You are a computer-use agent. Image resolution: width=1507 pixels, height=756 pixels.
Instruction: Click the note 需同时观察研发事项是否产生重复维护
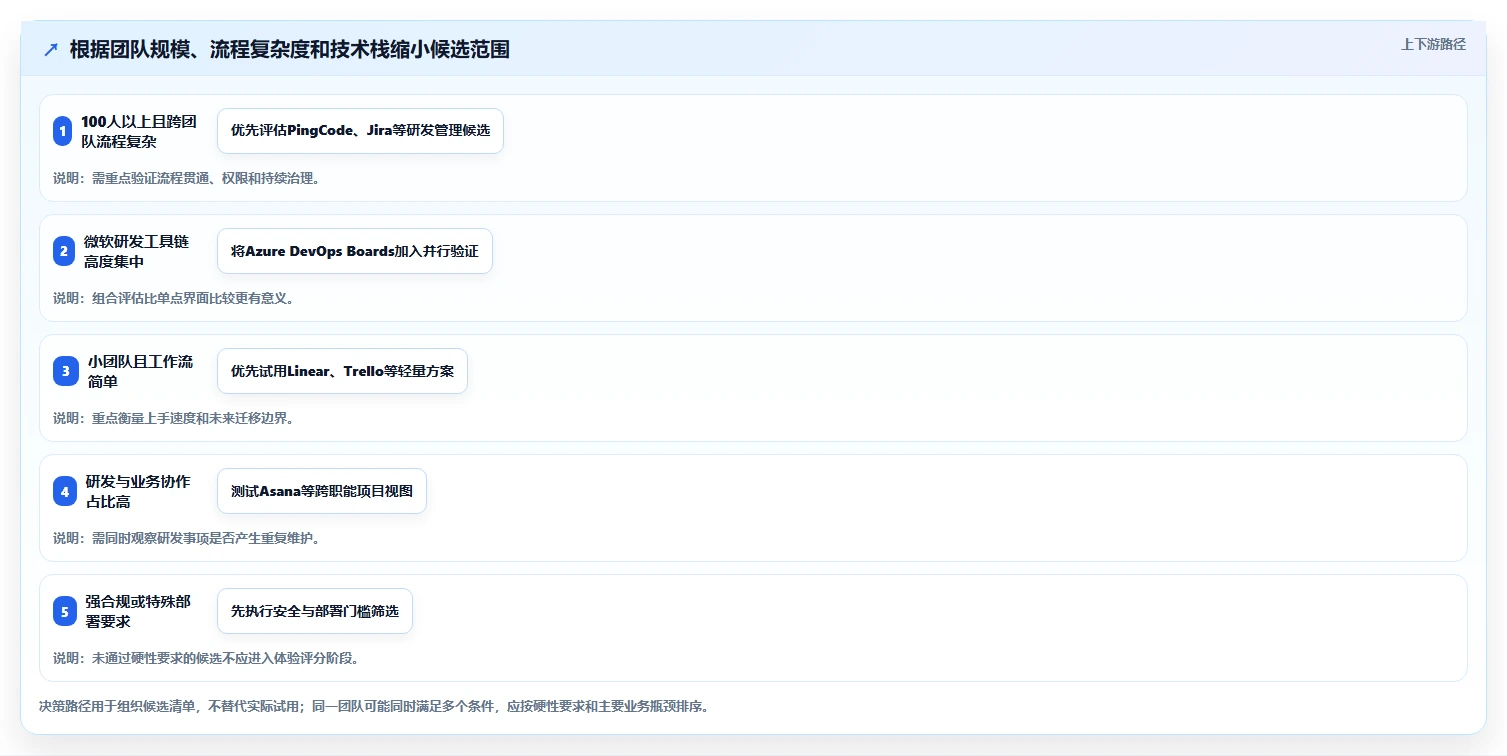click(186, 538)
